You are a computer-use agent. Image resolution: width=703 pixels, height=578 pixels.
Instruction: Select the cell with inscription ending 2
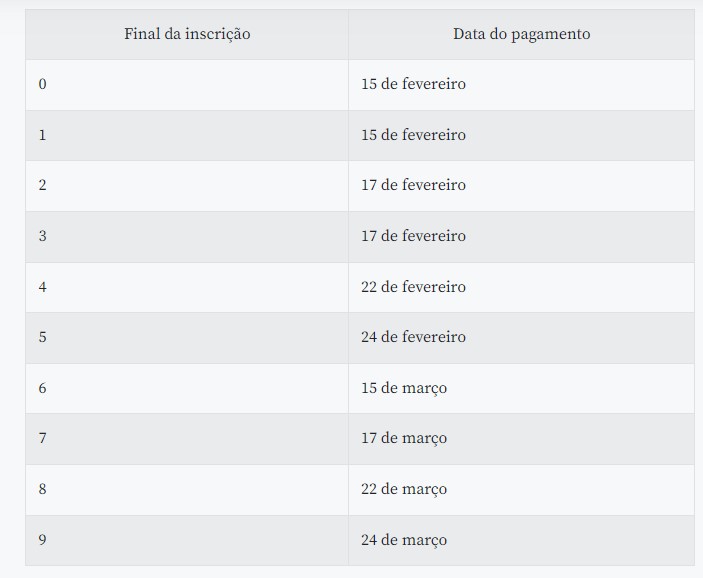click(x=42, y=185)
